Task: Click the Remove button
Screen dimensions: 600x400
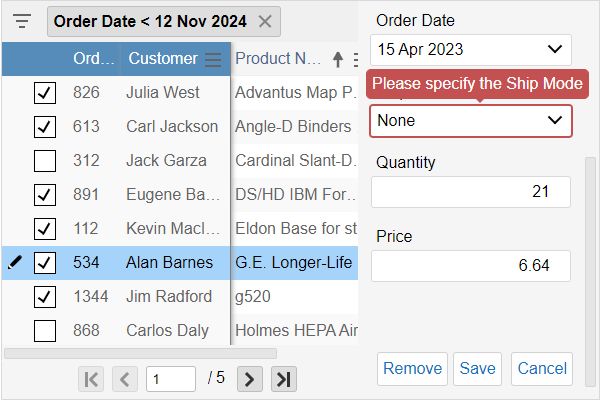Action: (x=412, y=368)
